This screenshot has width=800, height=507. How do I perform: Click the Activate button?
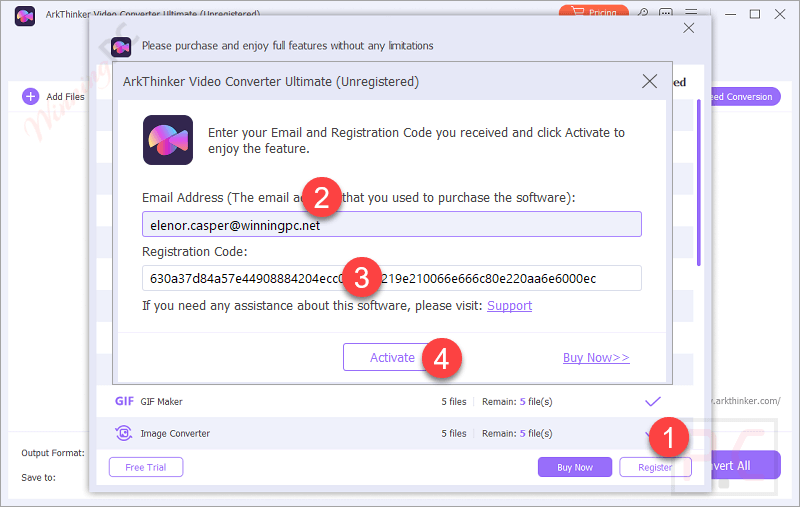tap(392, 357)
